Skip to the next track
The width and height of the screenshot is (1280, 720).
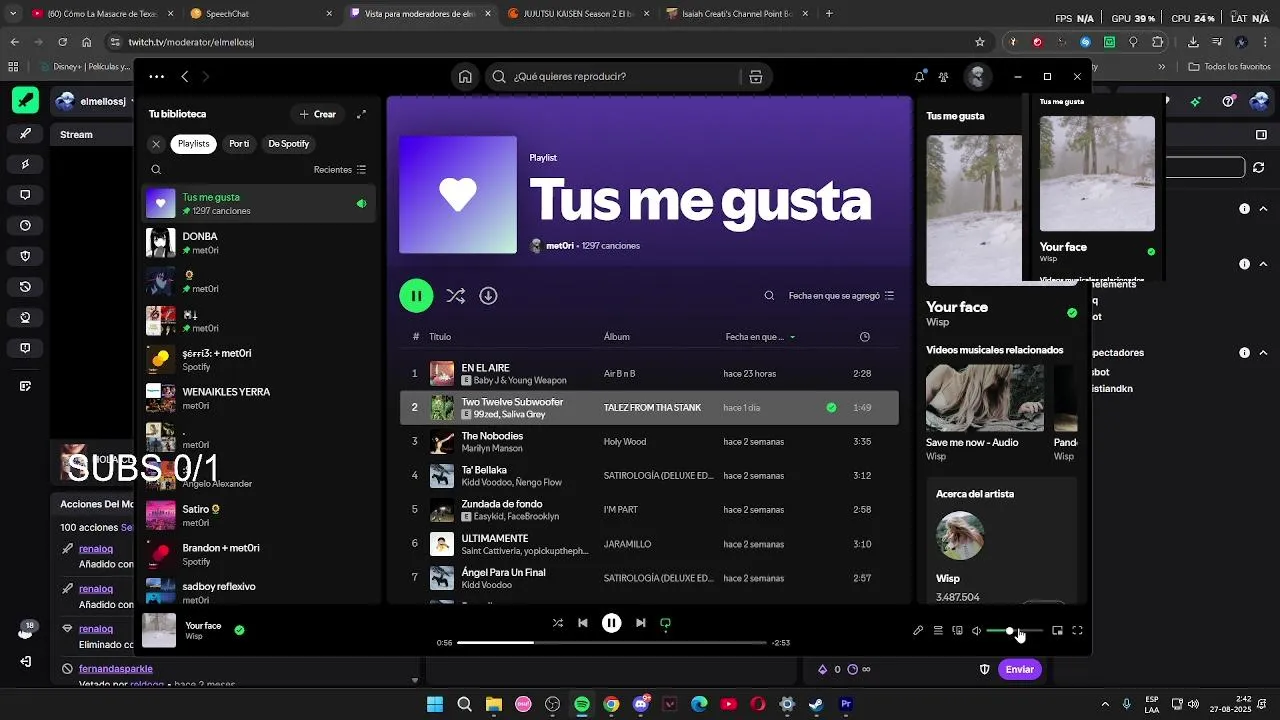(x=640, y=623)
